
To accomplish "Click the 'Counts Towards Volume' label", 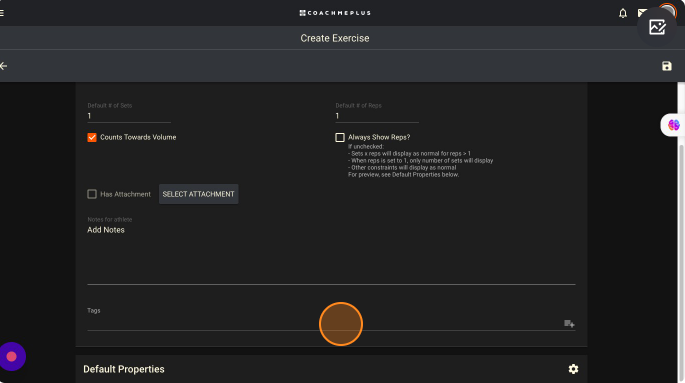I will click(x=138, y=137).
